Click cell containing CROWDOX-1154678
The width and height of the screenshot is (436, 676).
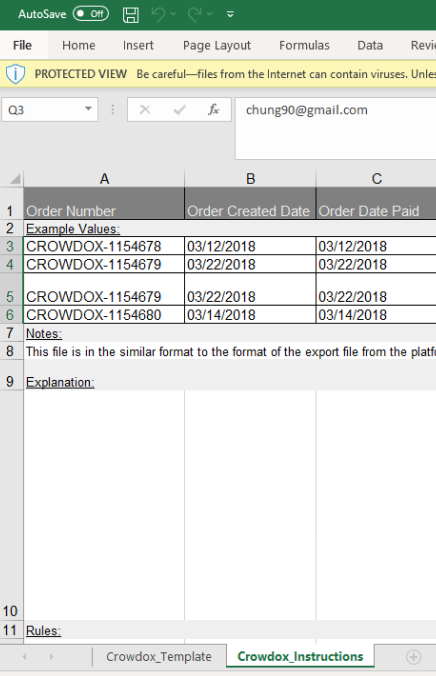(104, 246)
